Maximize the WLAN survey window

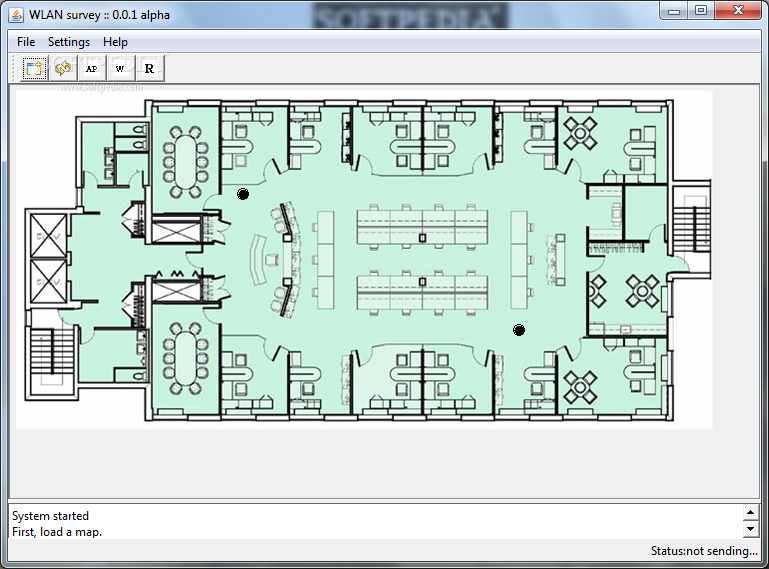click(x=701, y=11)
